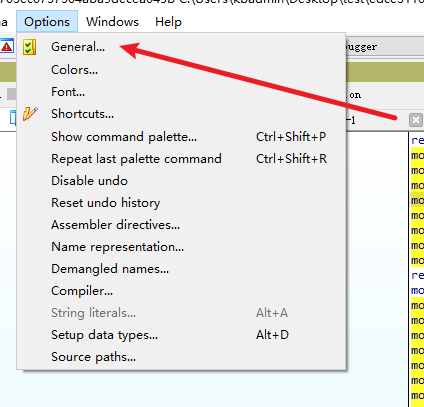Open Shortcuts... configuration
Screen dimensions: 424x407
181,114
